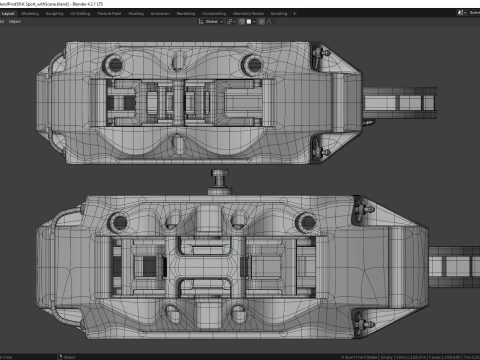480x360 pixels.
Task: Switch to the Sculpting workspace tab
Action: pyautogui.click(x=54, y=14)
